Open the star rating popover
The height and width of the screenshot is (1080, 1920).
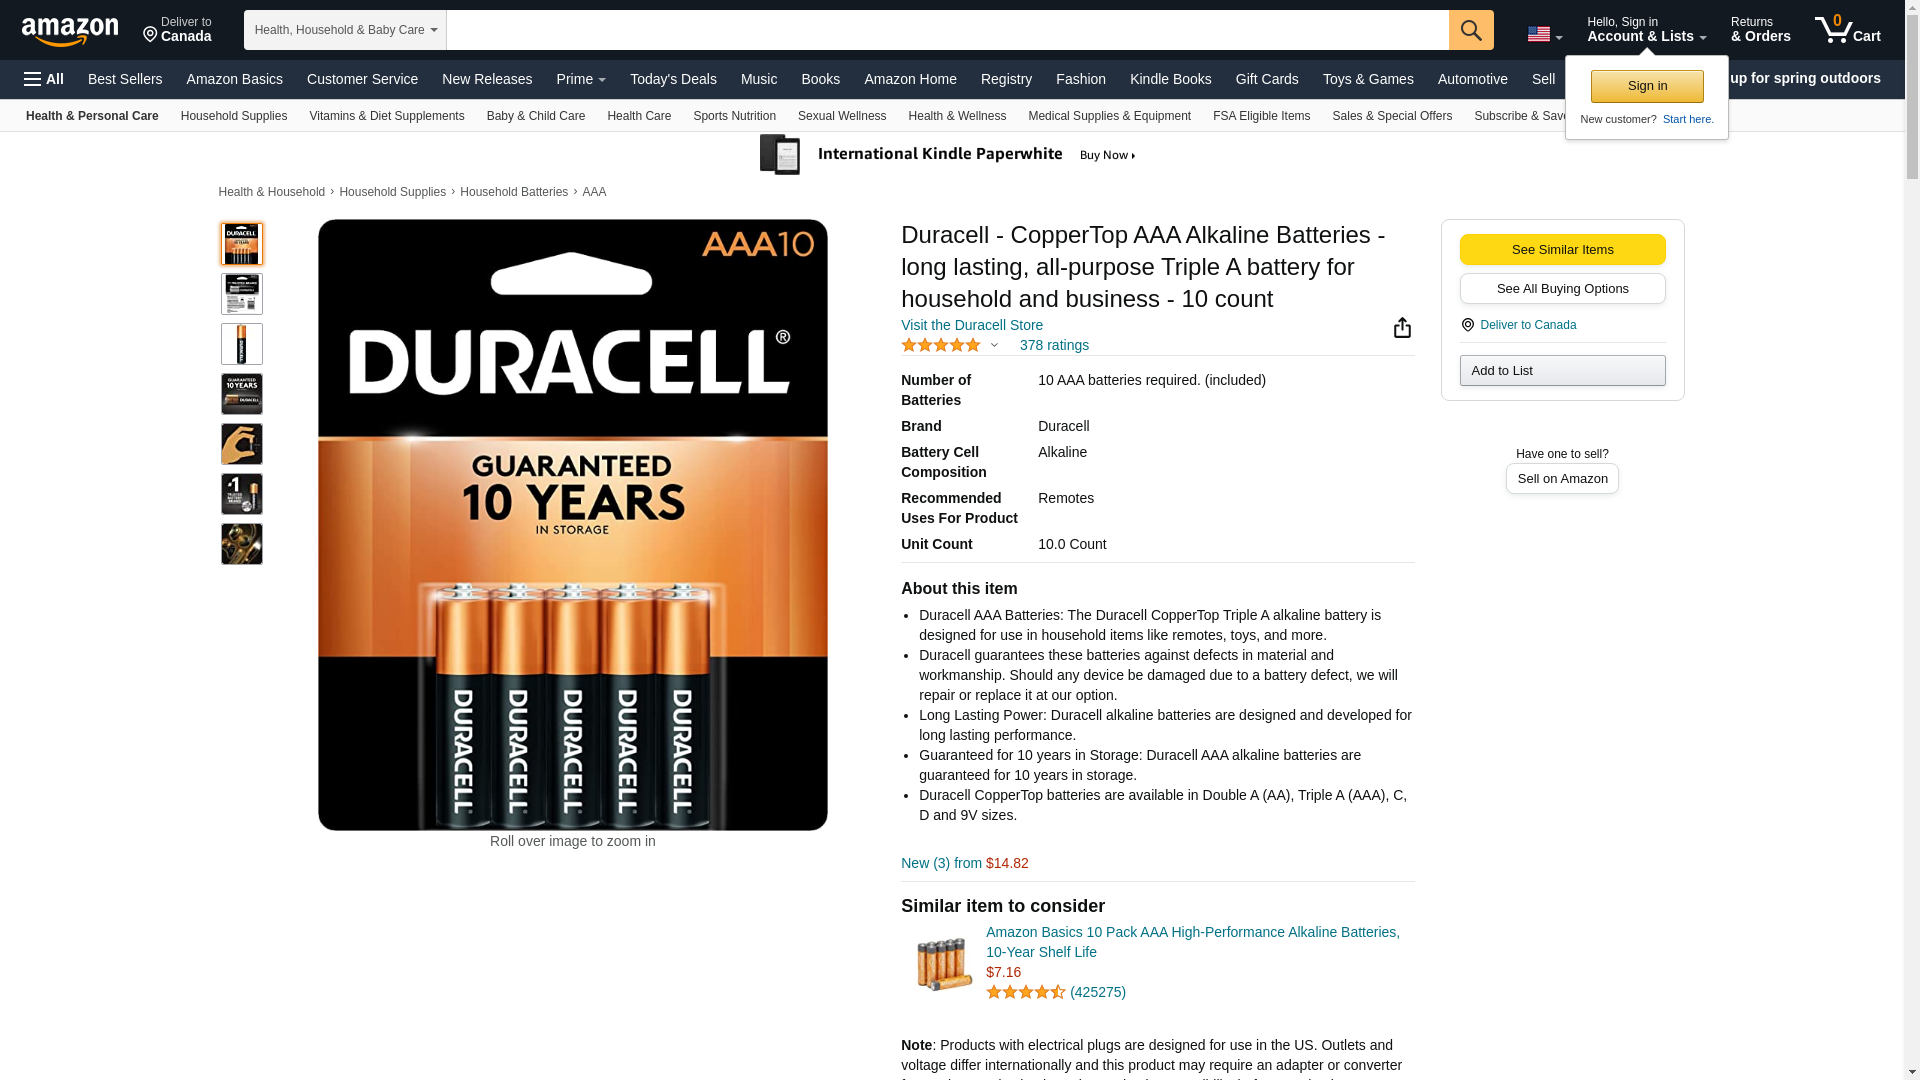(x=949, y=345)
